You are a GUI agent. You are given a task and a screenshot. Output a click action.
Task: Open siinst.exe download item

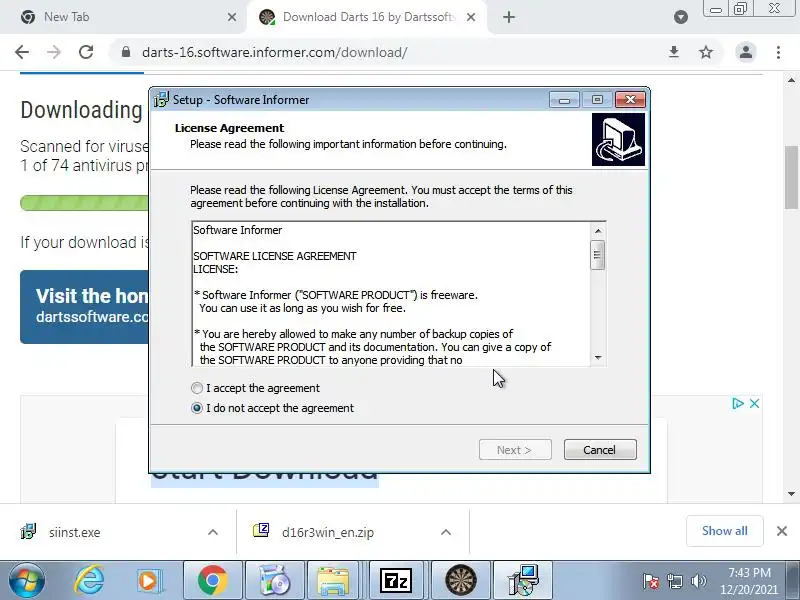[74, 532]
